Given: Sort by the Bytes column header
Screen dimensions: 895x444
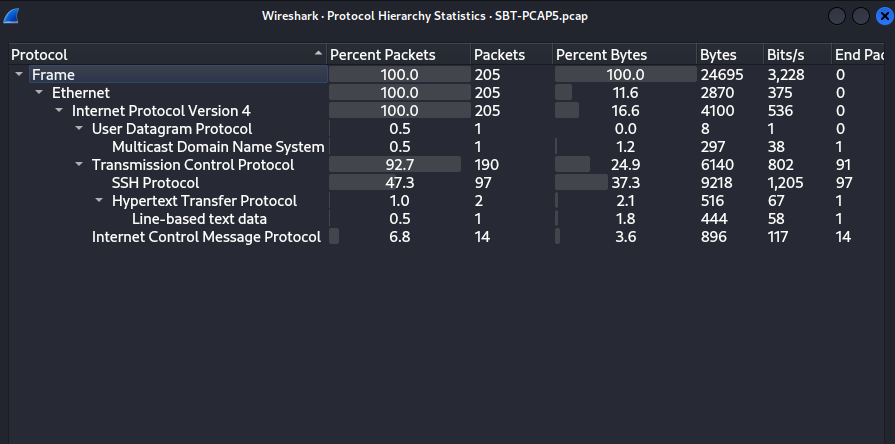Looking at the screenshot, I should [729, 55].
